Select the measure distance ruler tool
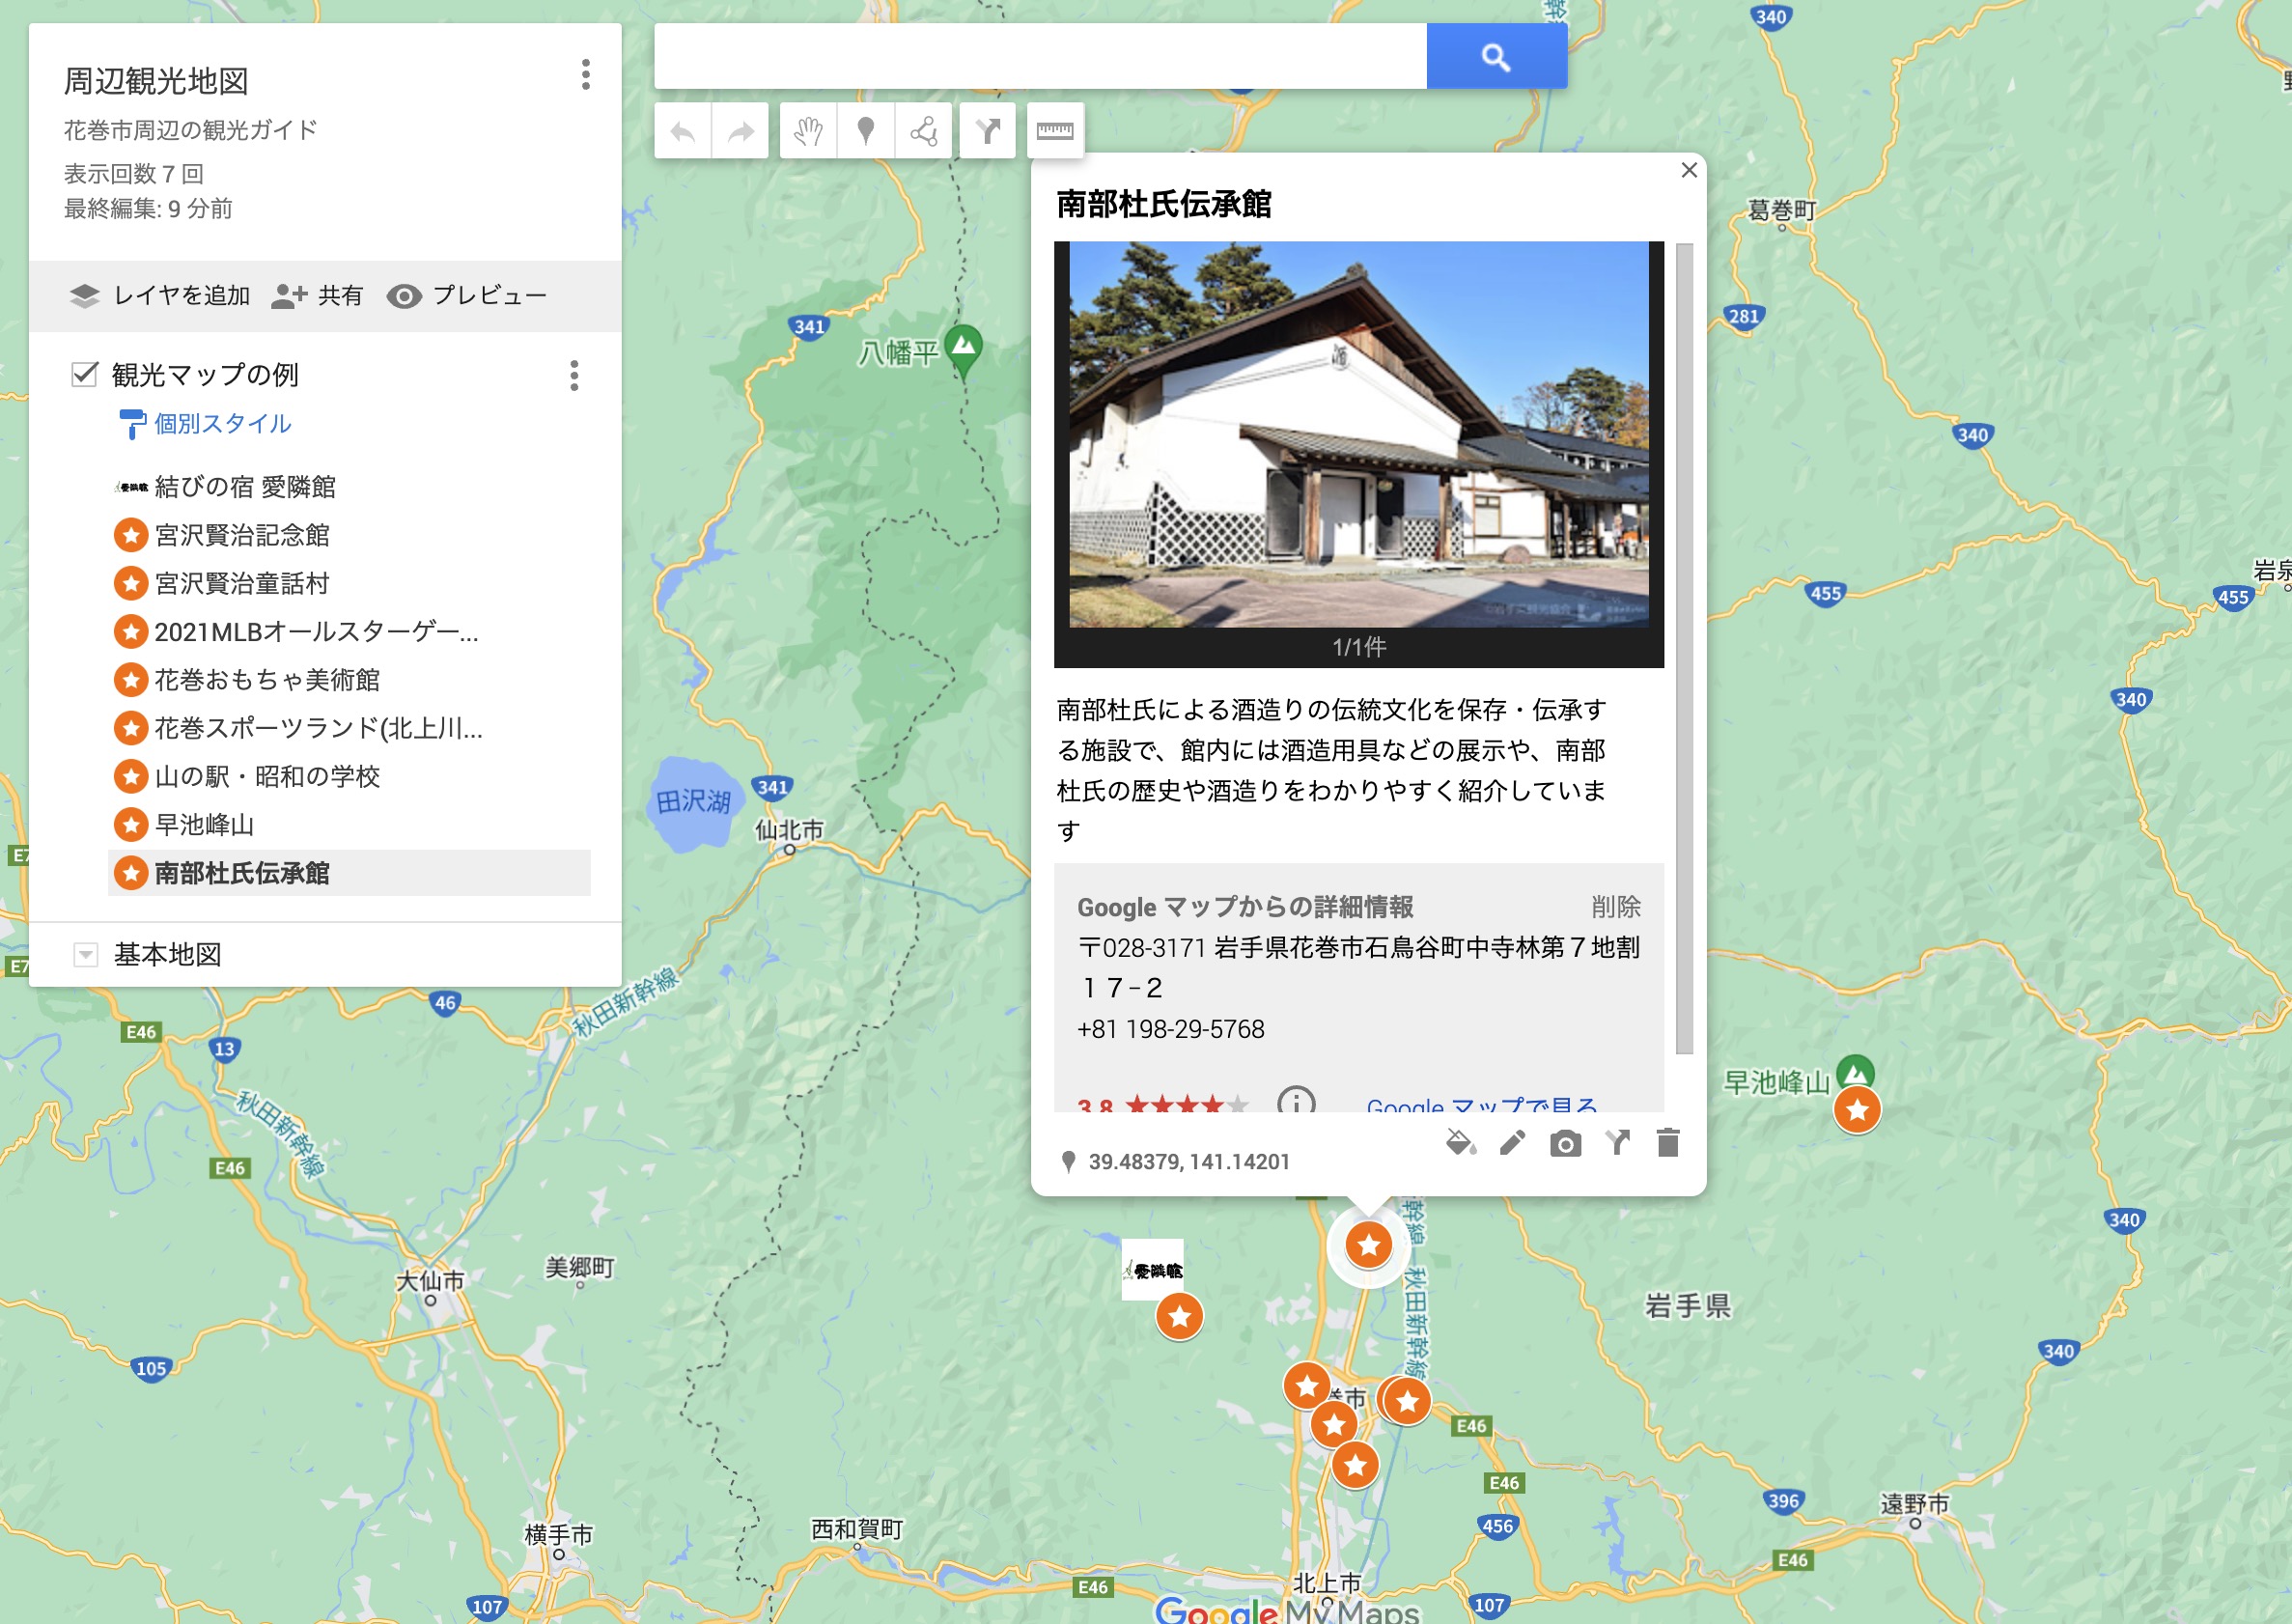Screen dimensions: 2292x1624 click(x=1055, y=131)
